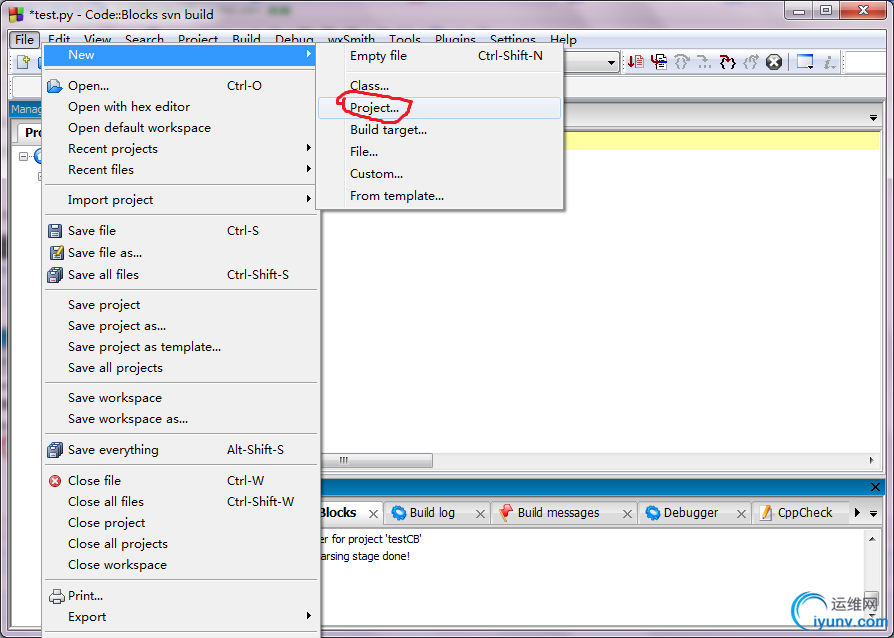Image resolution: width=894 pixels, height=638 pixels.
Task: Close the Debugger log tab
Action: point(741,514)
